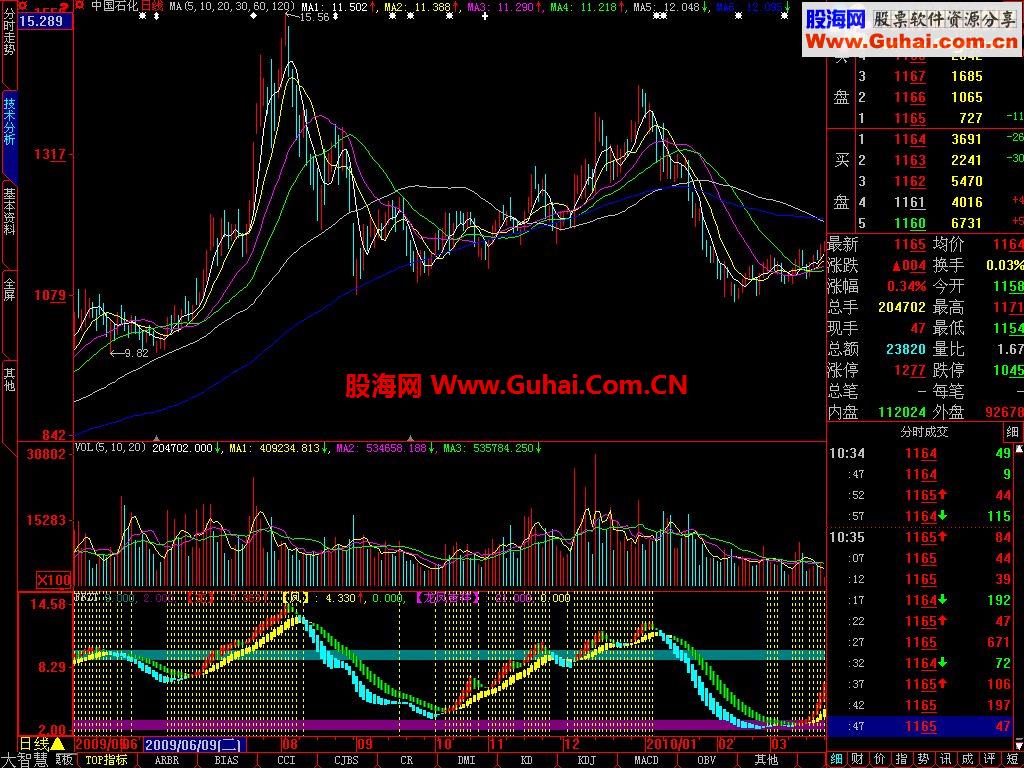Click the X100 volume scale box
The width and height of the screenshot is (1024, 768).
point(54,579)
